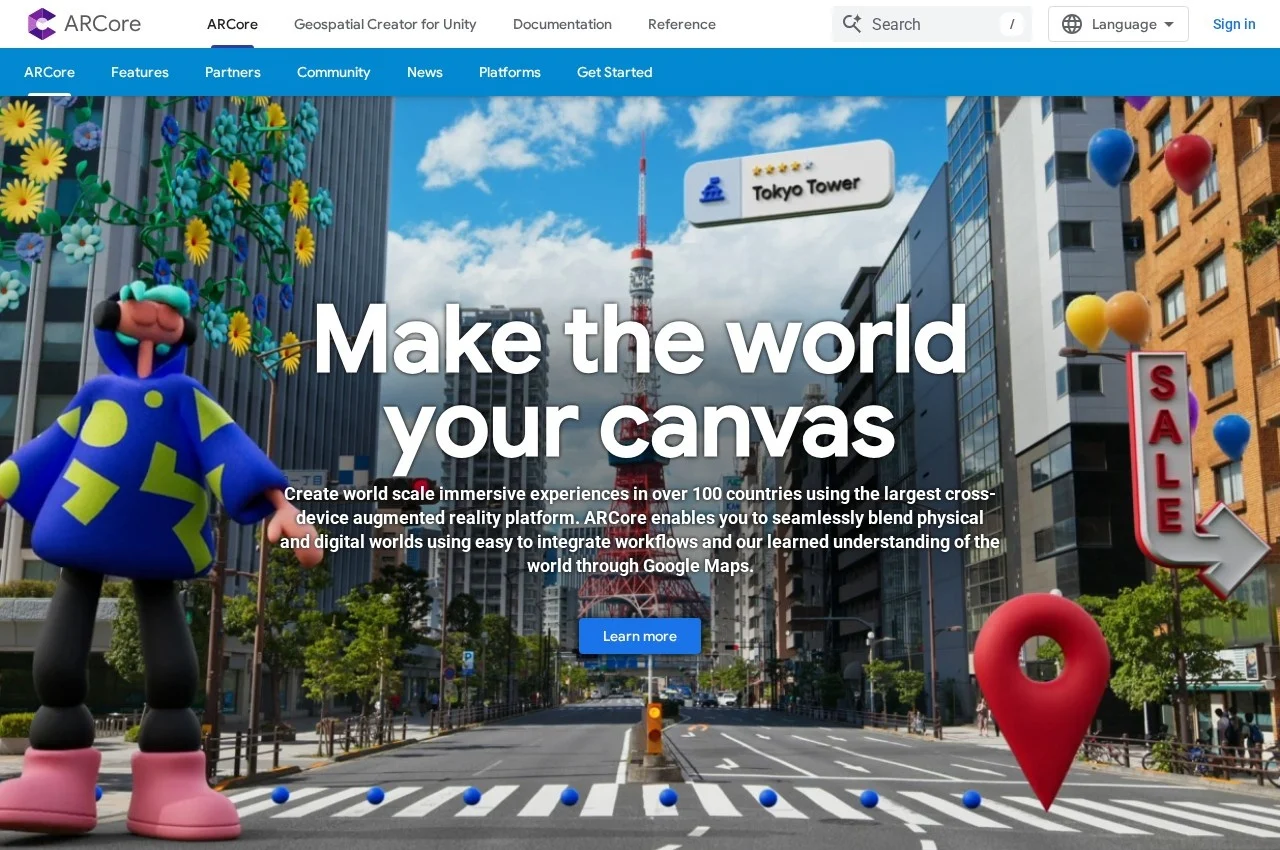Click the ARCore wordmark text in header
This screenshot has height=850, width=1280.
tap(102, 24)
